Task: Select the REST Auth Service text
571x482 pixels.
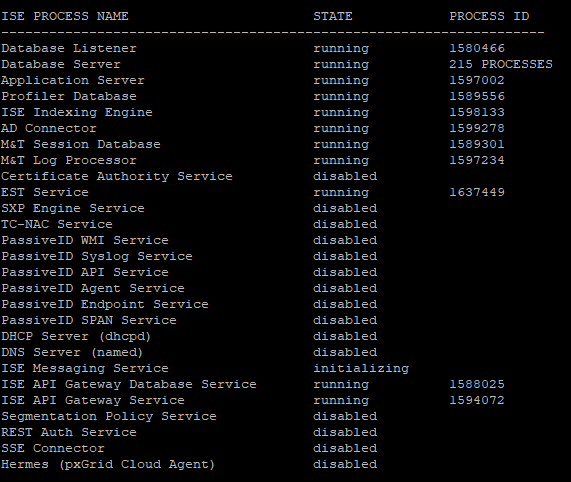Action: pos(69,433)
